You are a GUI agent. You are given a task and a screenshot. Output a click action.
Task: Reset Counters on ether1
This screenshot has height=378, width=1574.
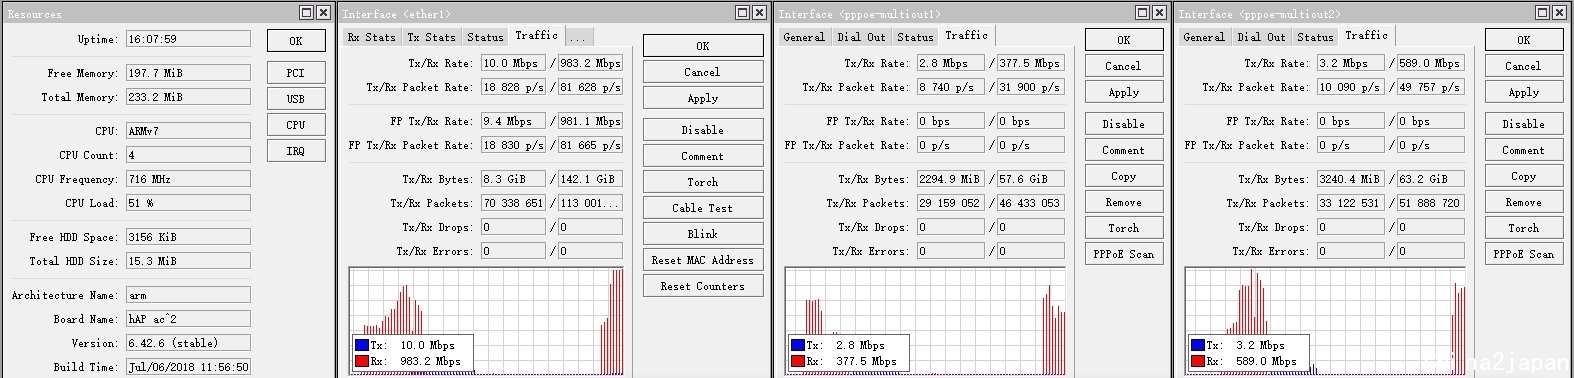[702, 286]
